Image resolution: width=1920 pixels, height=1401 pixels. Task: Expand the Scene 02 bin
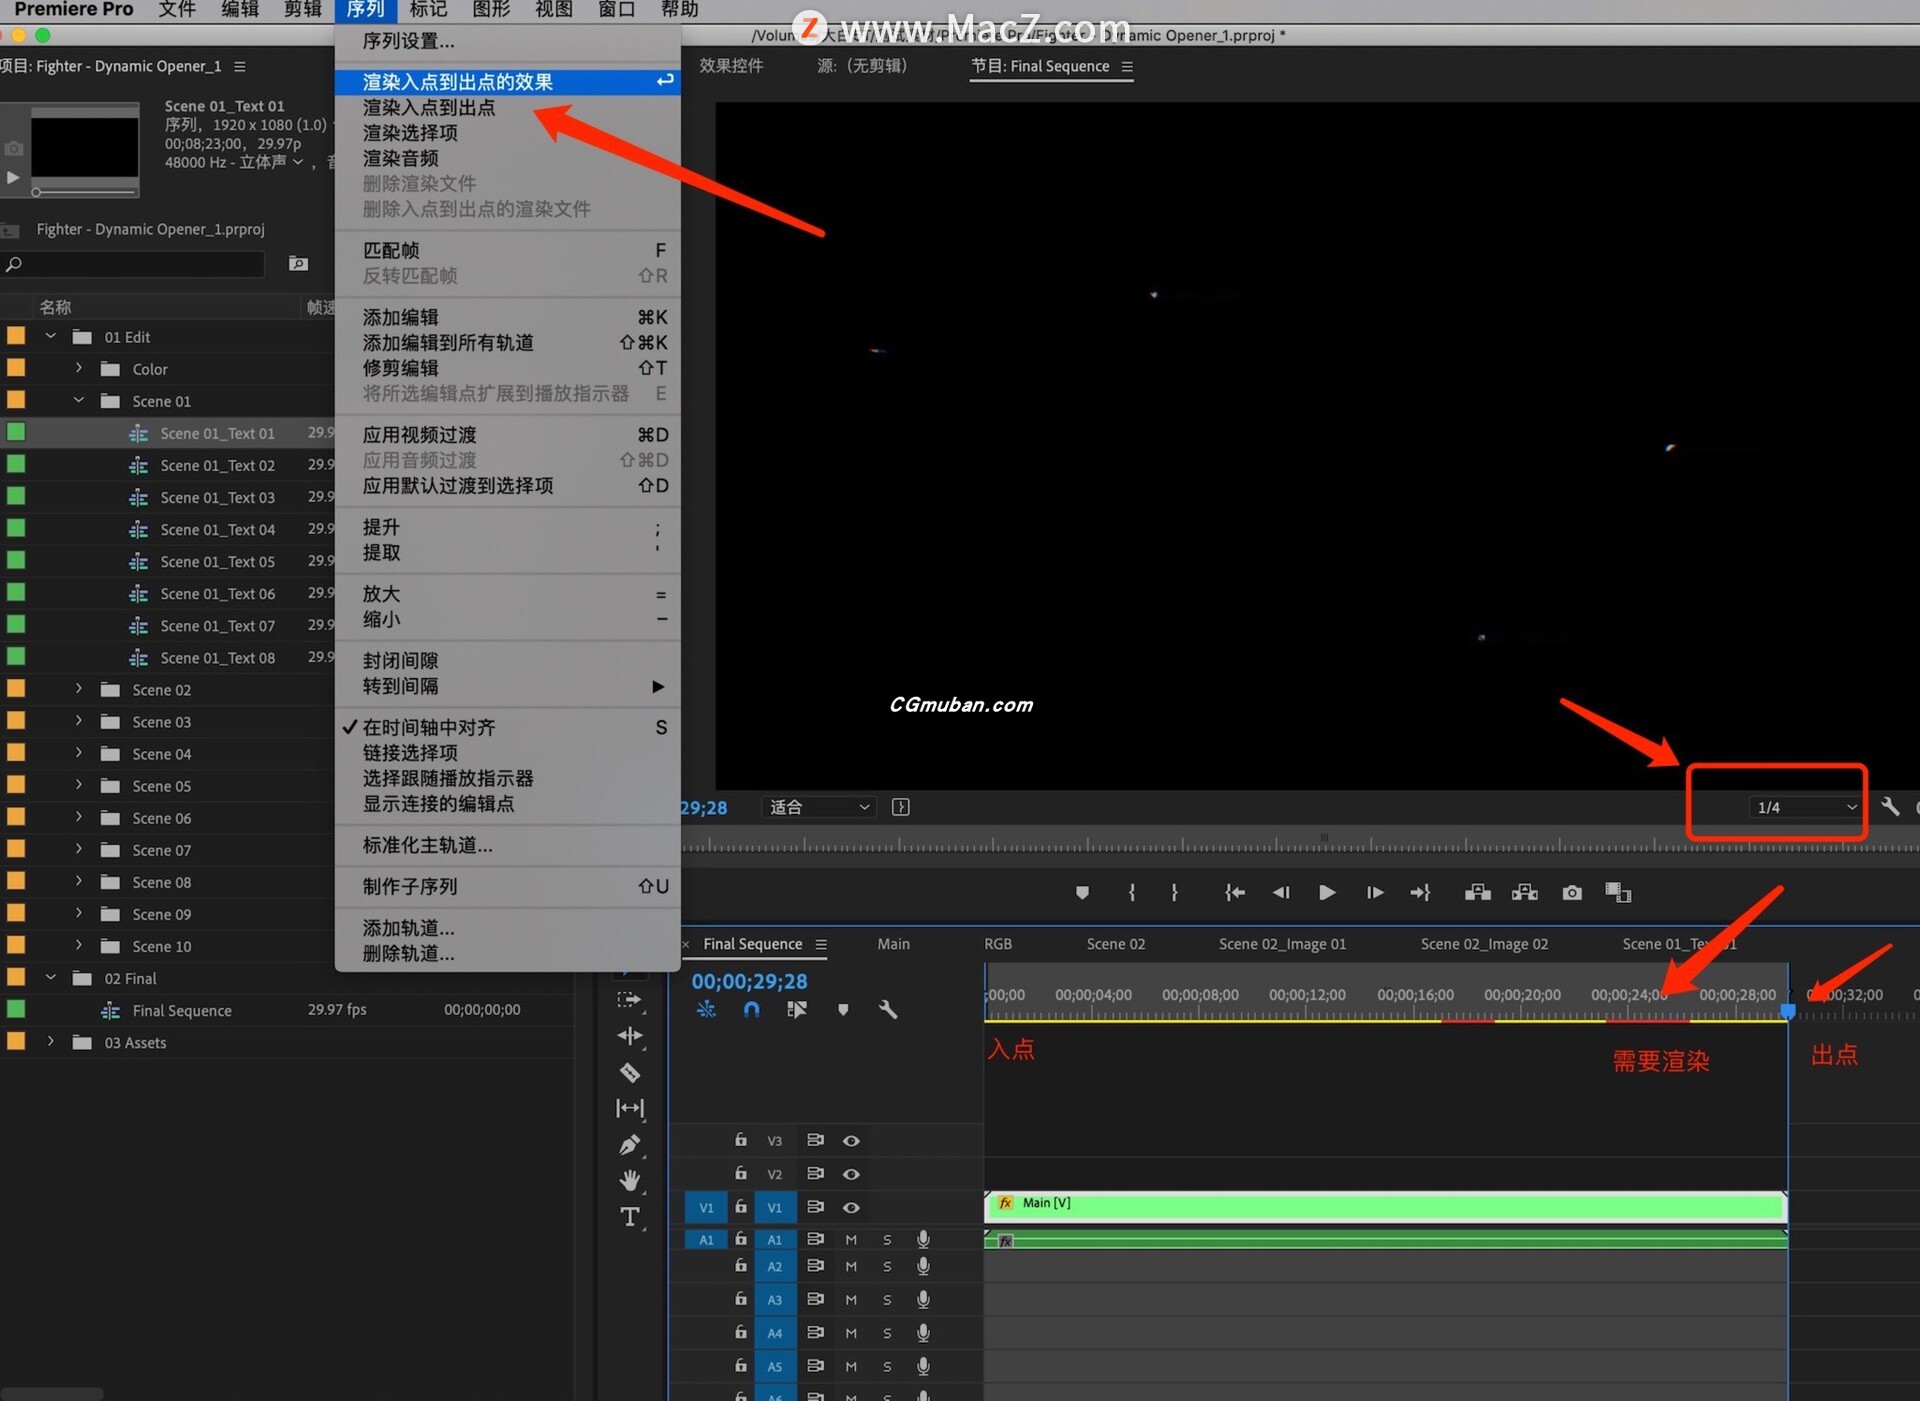pos(78,690)
